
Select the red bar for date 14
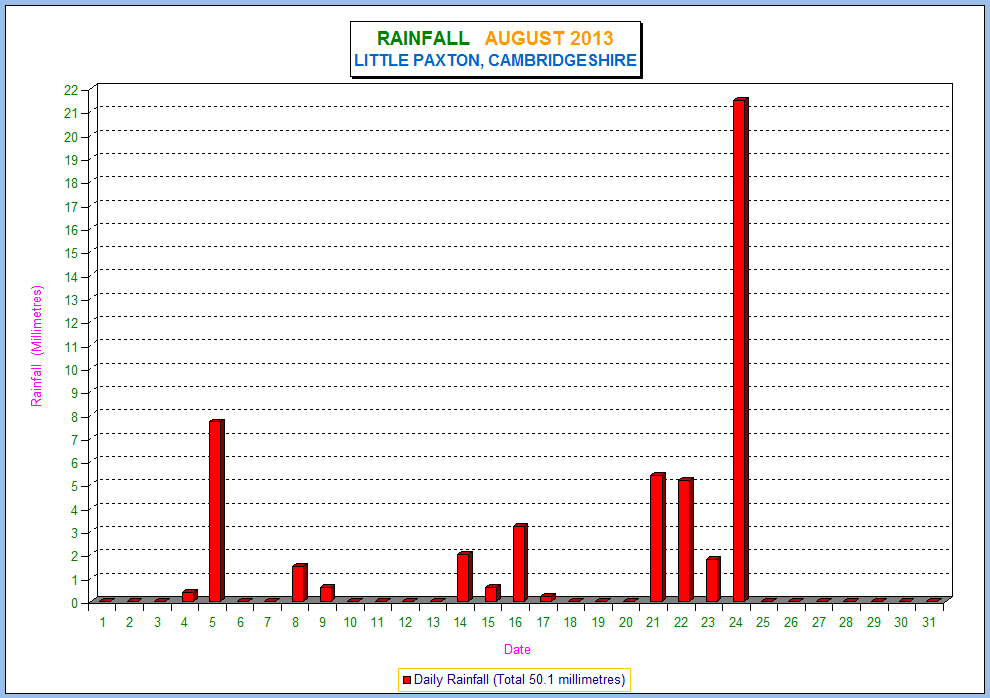coord(465,577)
